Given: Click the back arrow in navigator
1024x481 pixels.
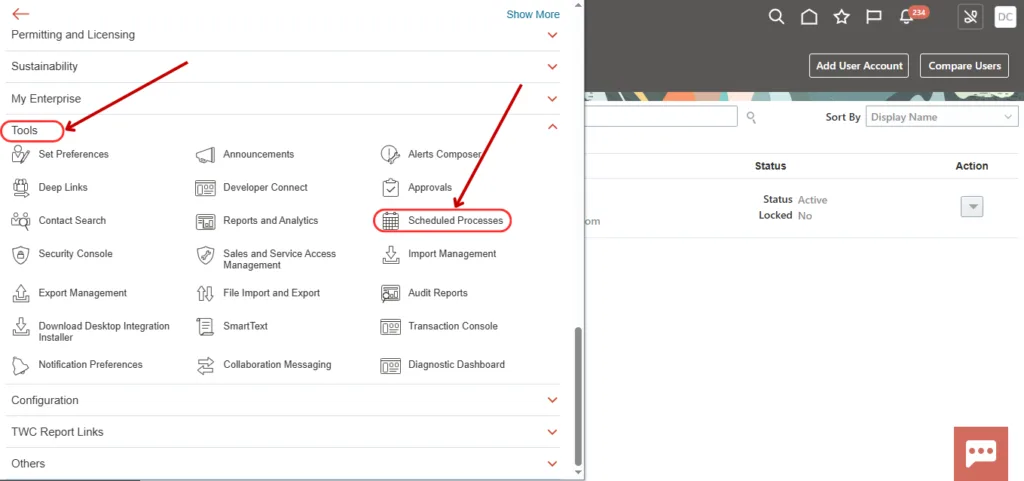Looking at the screenshot, I should [x=21, y=14].
